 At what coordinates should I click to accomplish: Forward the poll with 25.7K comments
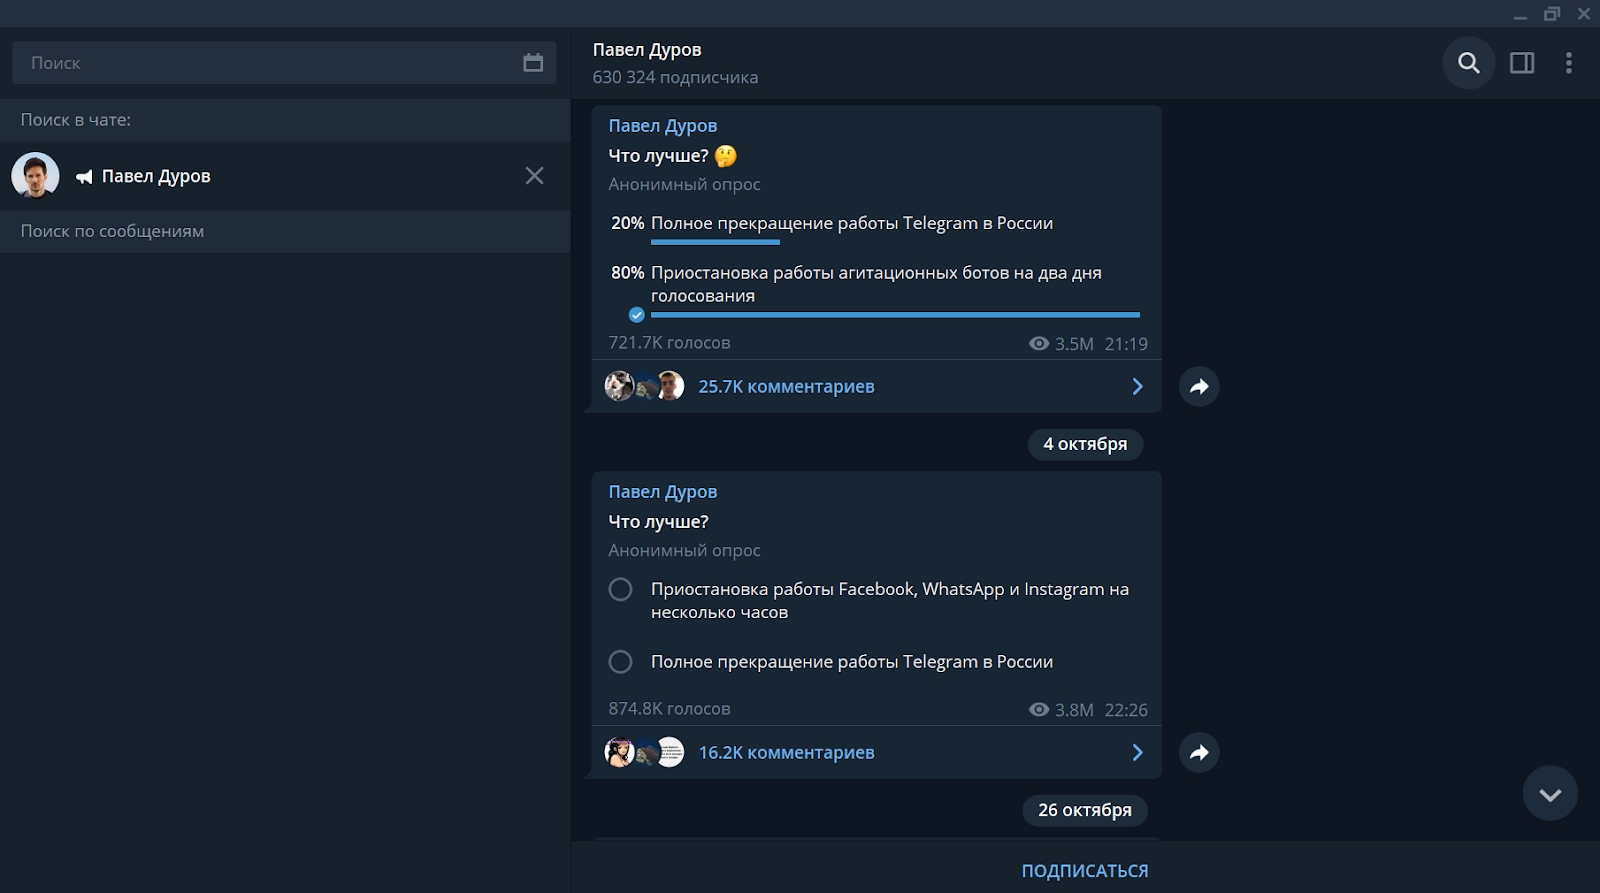1199,387
